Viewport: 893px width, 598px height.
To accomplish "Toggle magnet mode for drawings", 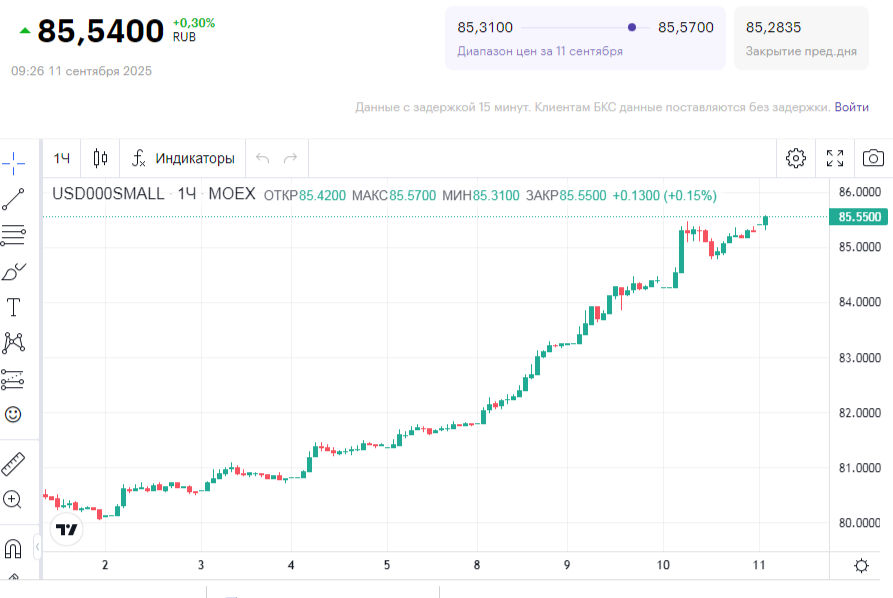I will coord(14,548).
